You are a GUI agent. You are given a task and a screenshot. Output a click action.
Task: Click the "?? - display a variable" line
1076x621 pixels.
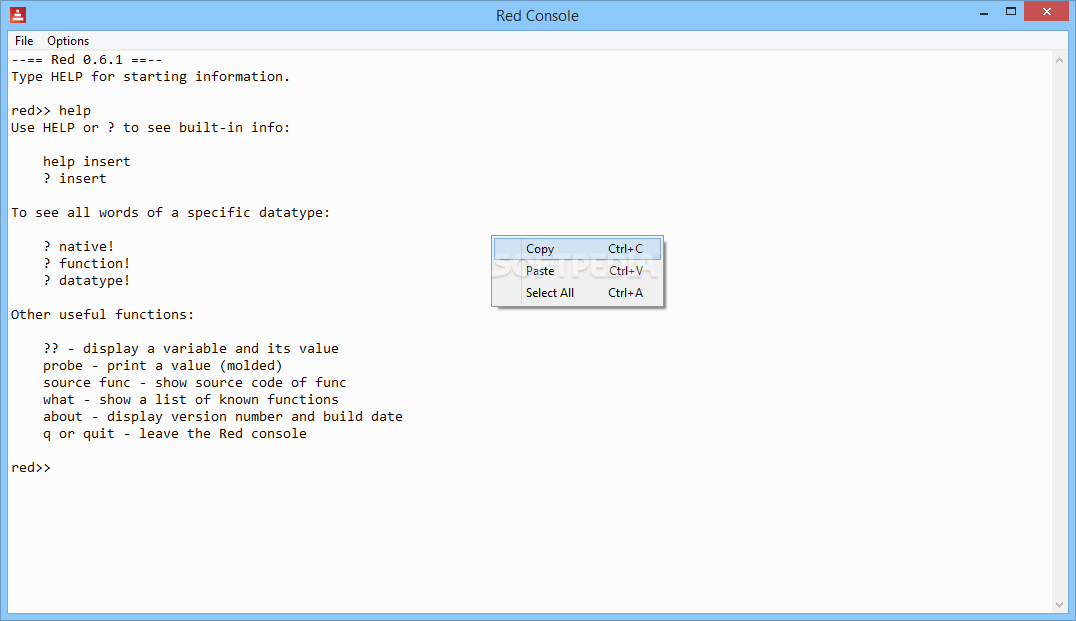click(191, 349)
